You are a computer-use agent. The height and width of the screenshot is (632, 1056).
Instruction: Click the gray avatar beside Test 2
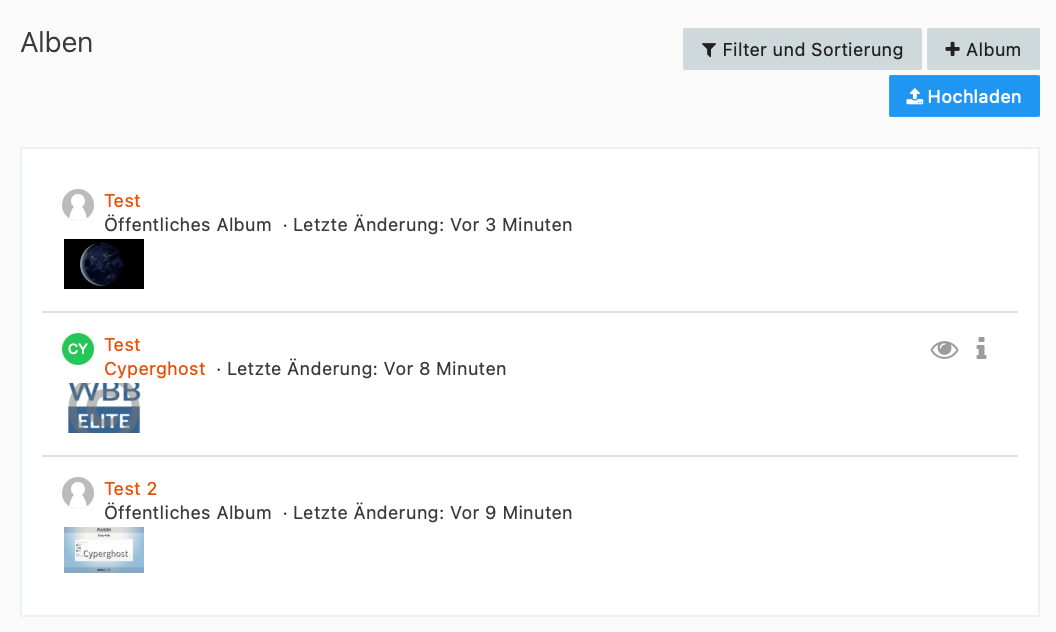(x=78, y=493)
